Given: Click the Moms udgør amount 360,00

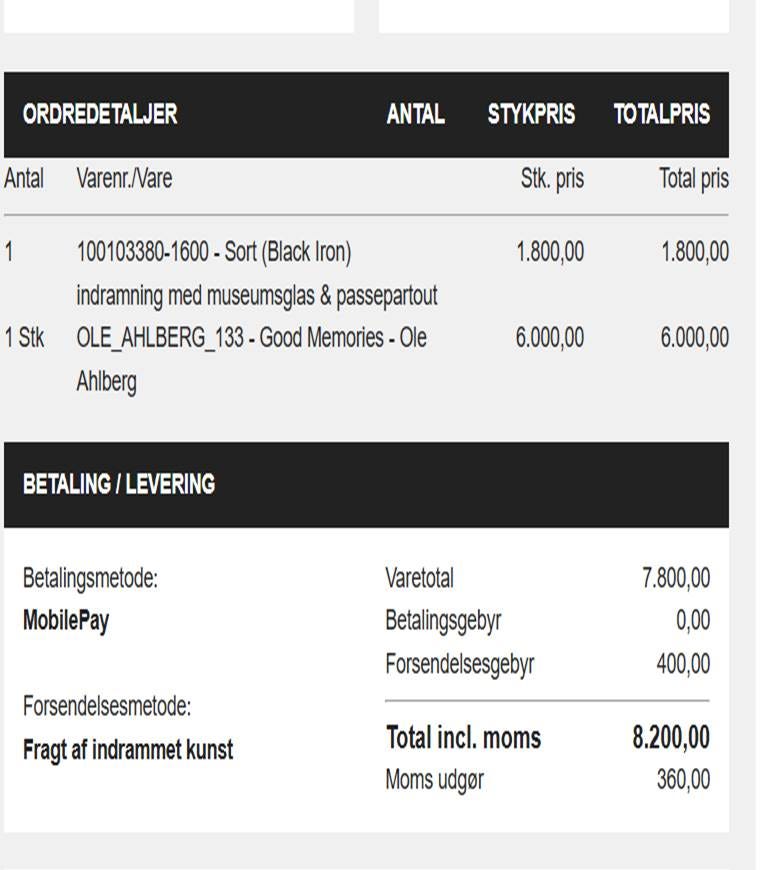Looking at the screenshot, I should click(x=683, y=780).
